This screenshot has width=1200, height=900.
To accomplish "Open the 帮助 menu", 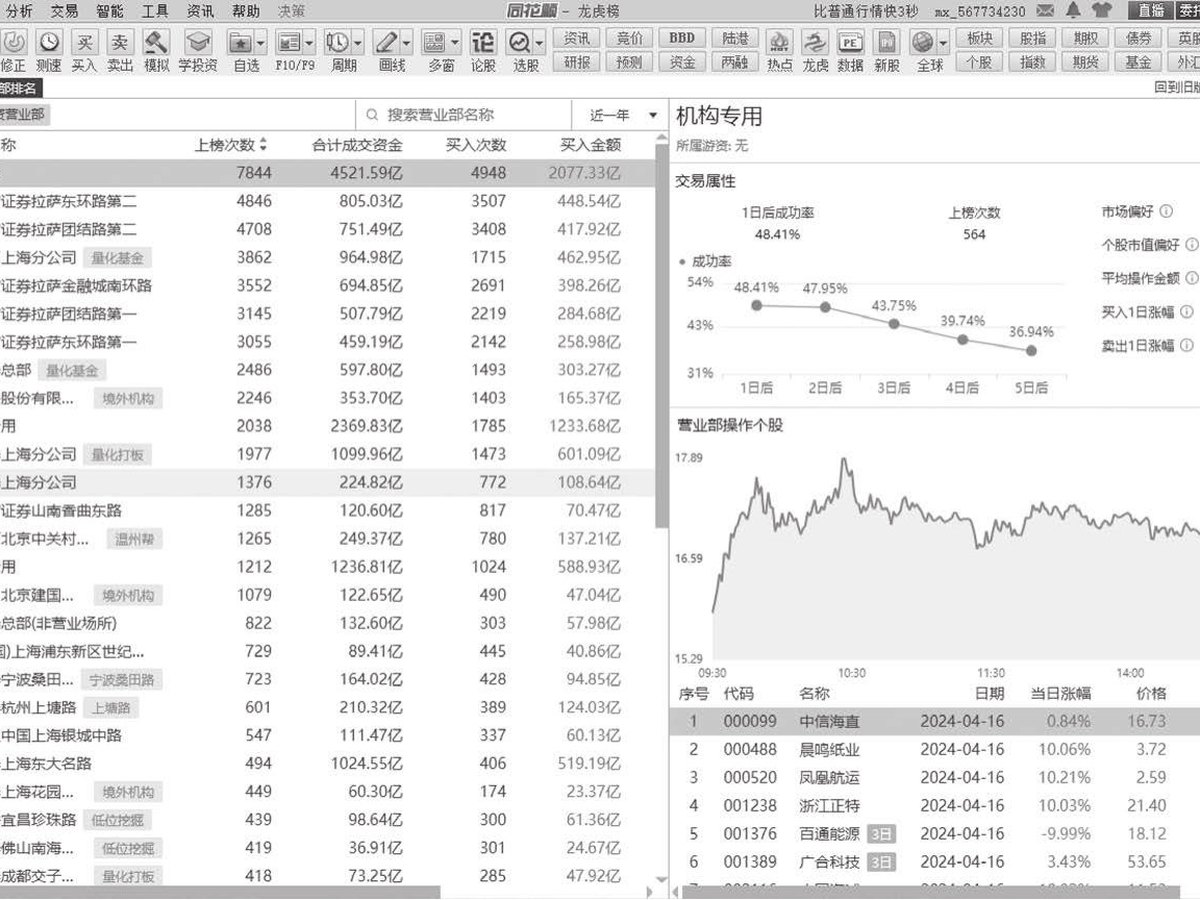I will [246, 10].
